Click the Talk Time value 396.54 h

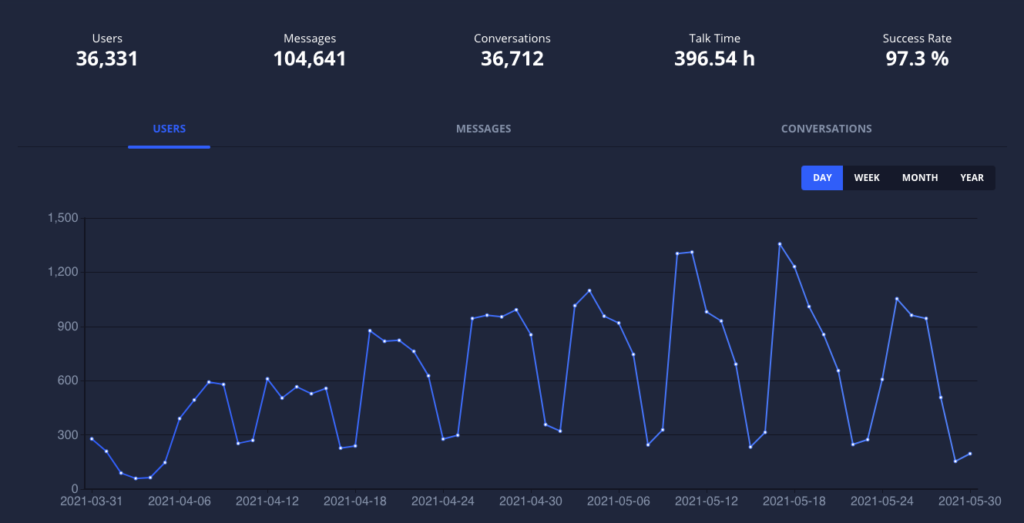[x=714, y=59]
